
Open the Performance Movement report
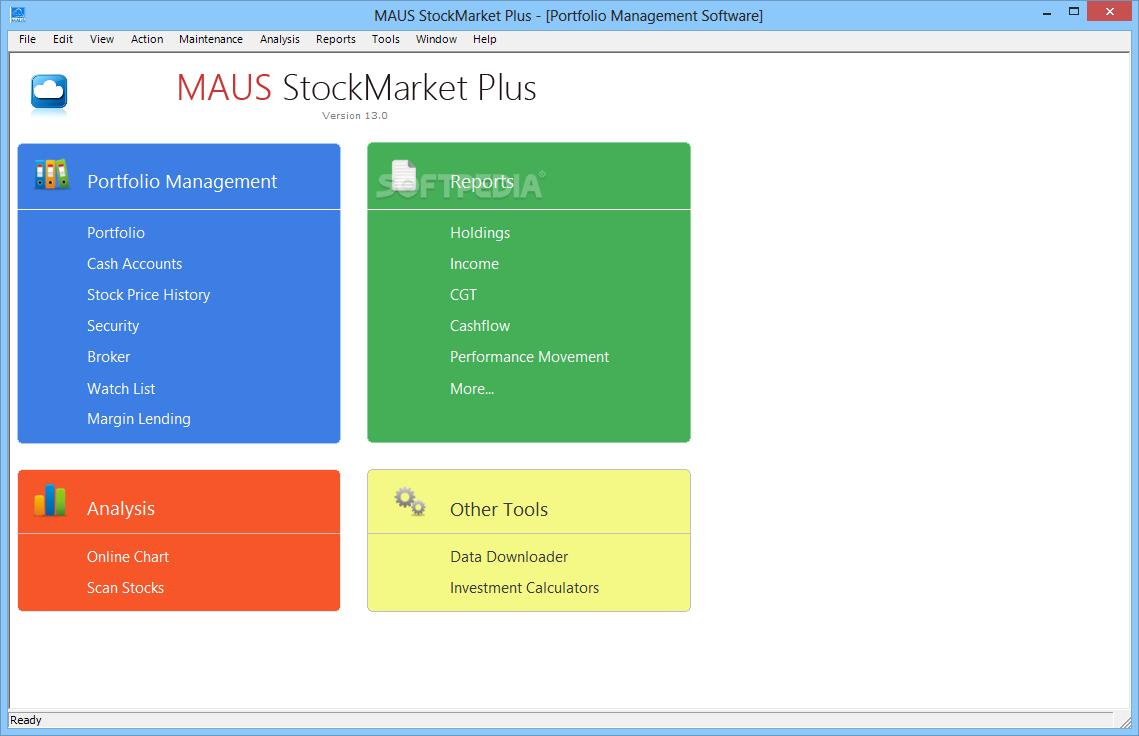(x=530, y=357)
